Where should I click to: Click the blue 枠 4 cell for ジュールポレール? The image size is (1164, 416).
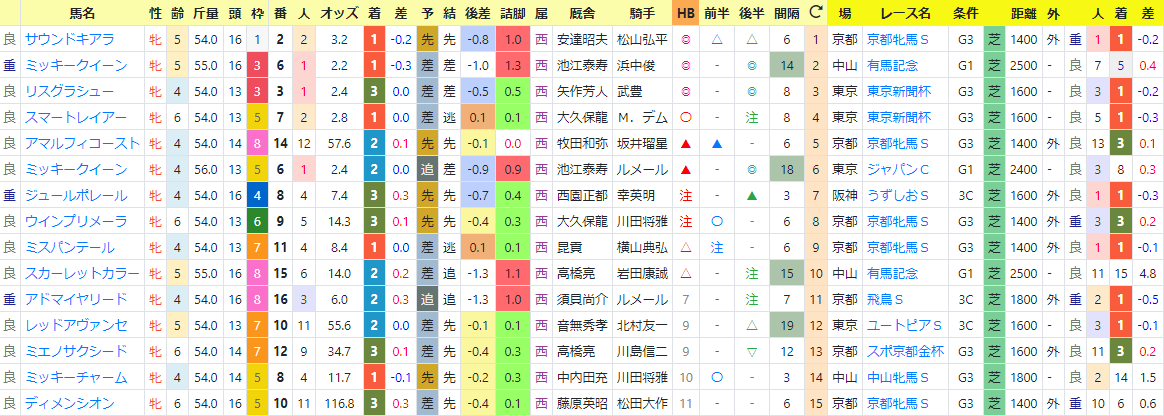tap(257, 195)
